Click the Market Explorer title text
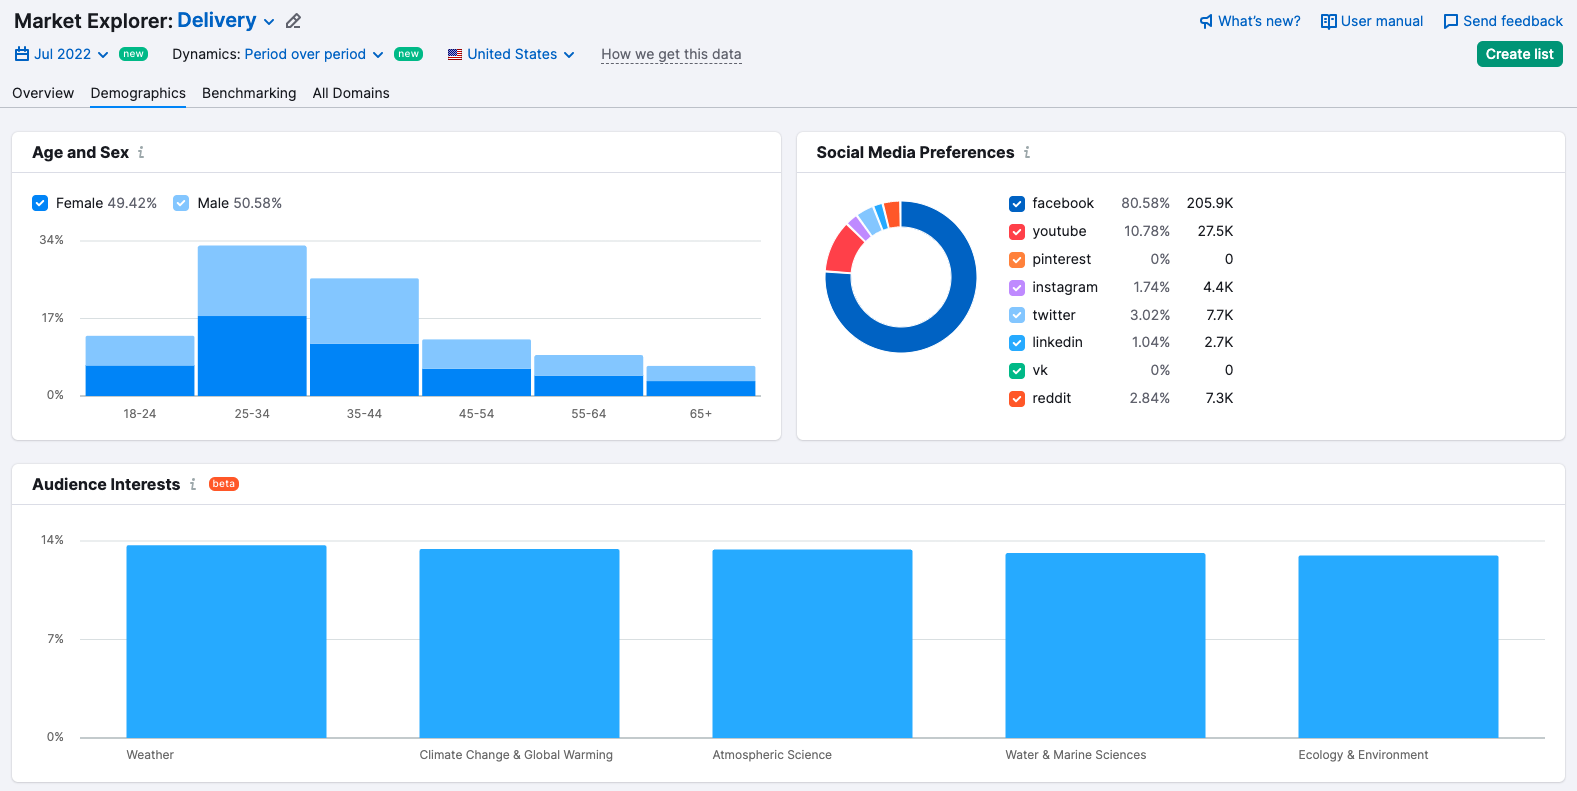The image size is (1577, 791). click(93, 21)
